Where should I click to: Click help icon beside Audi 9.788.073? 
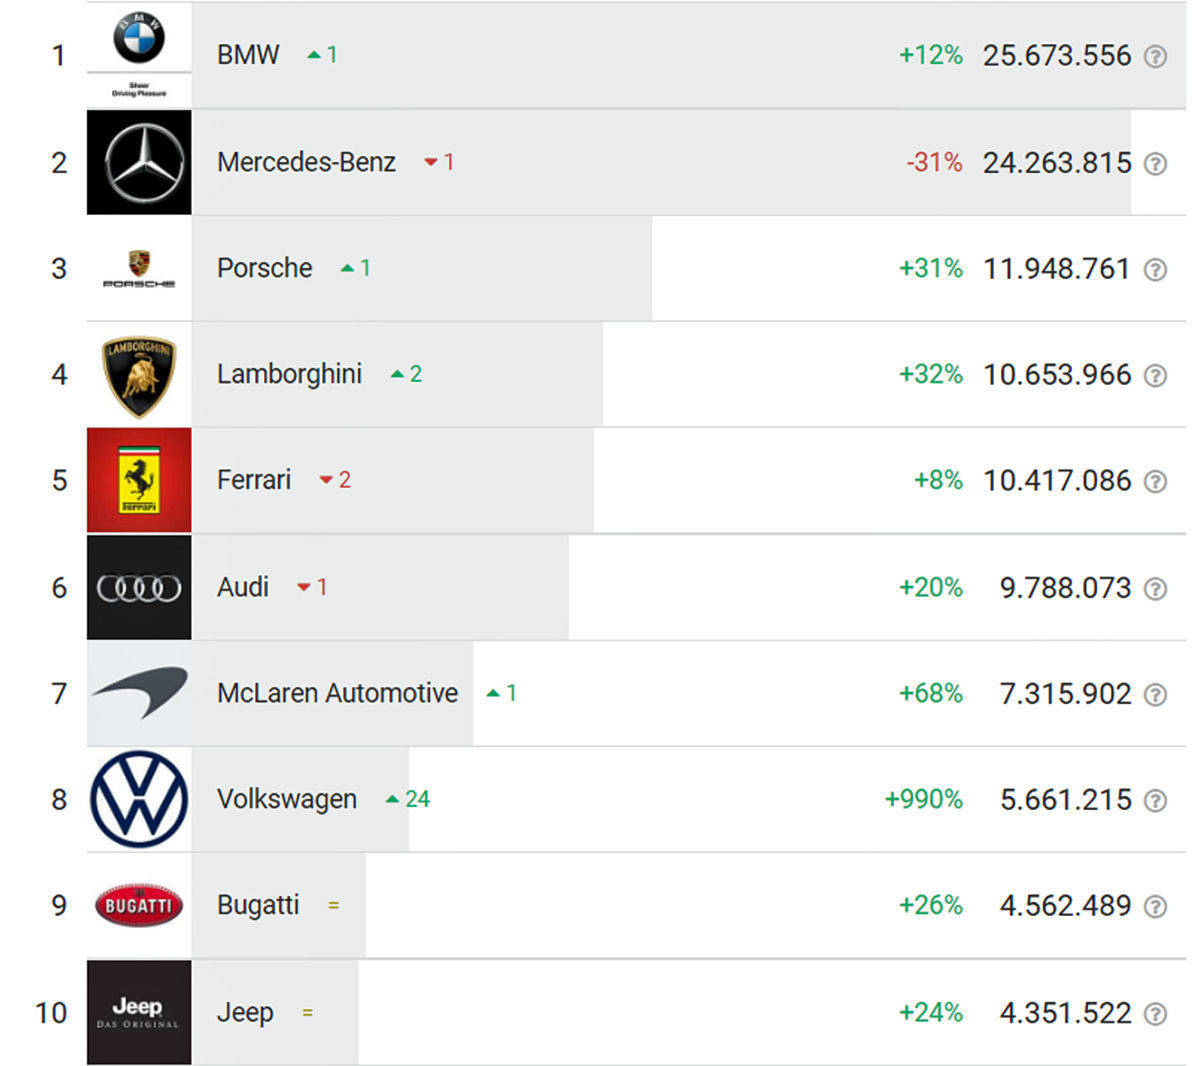tap(1155, 588)
